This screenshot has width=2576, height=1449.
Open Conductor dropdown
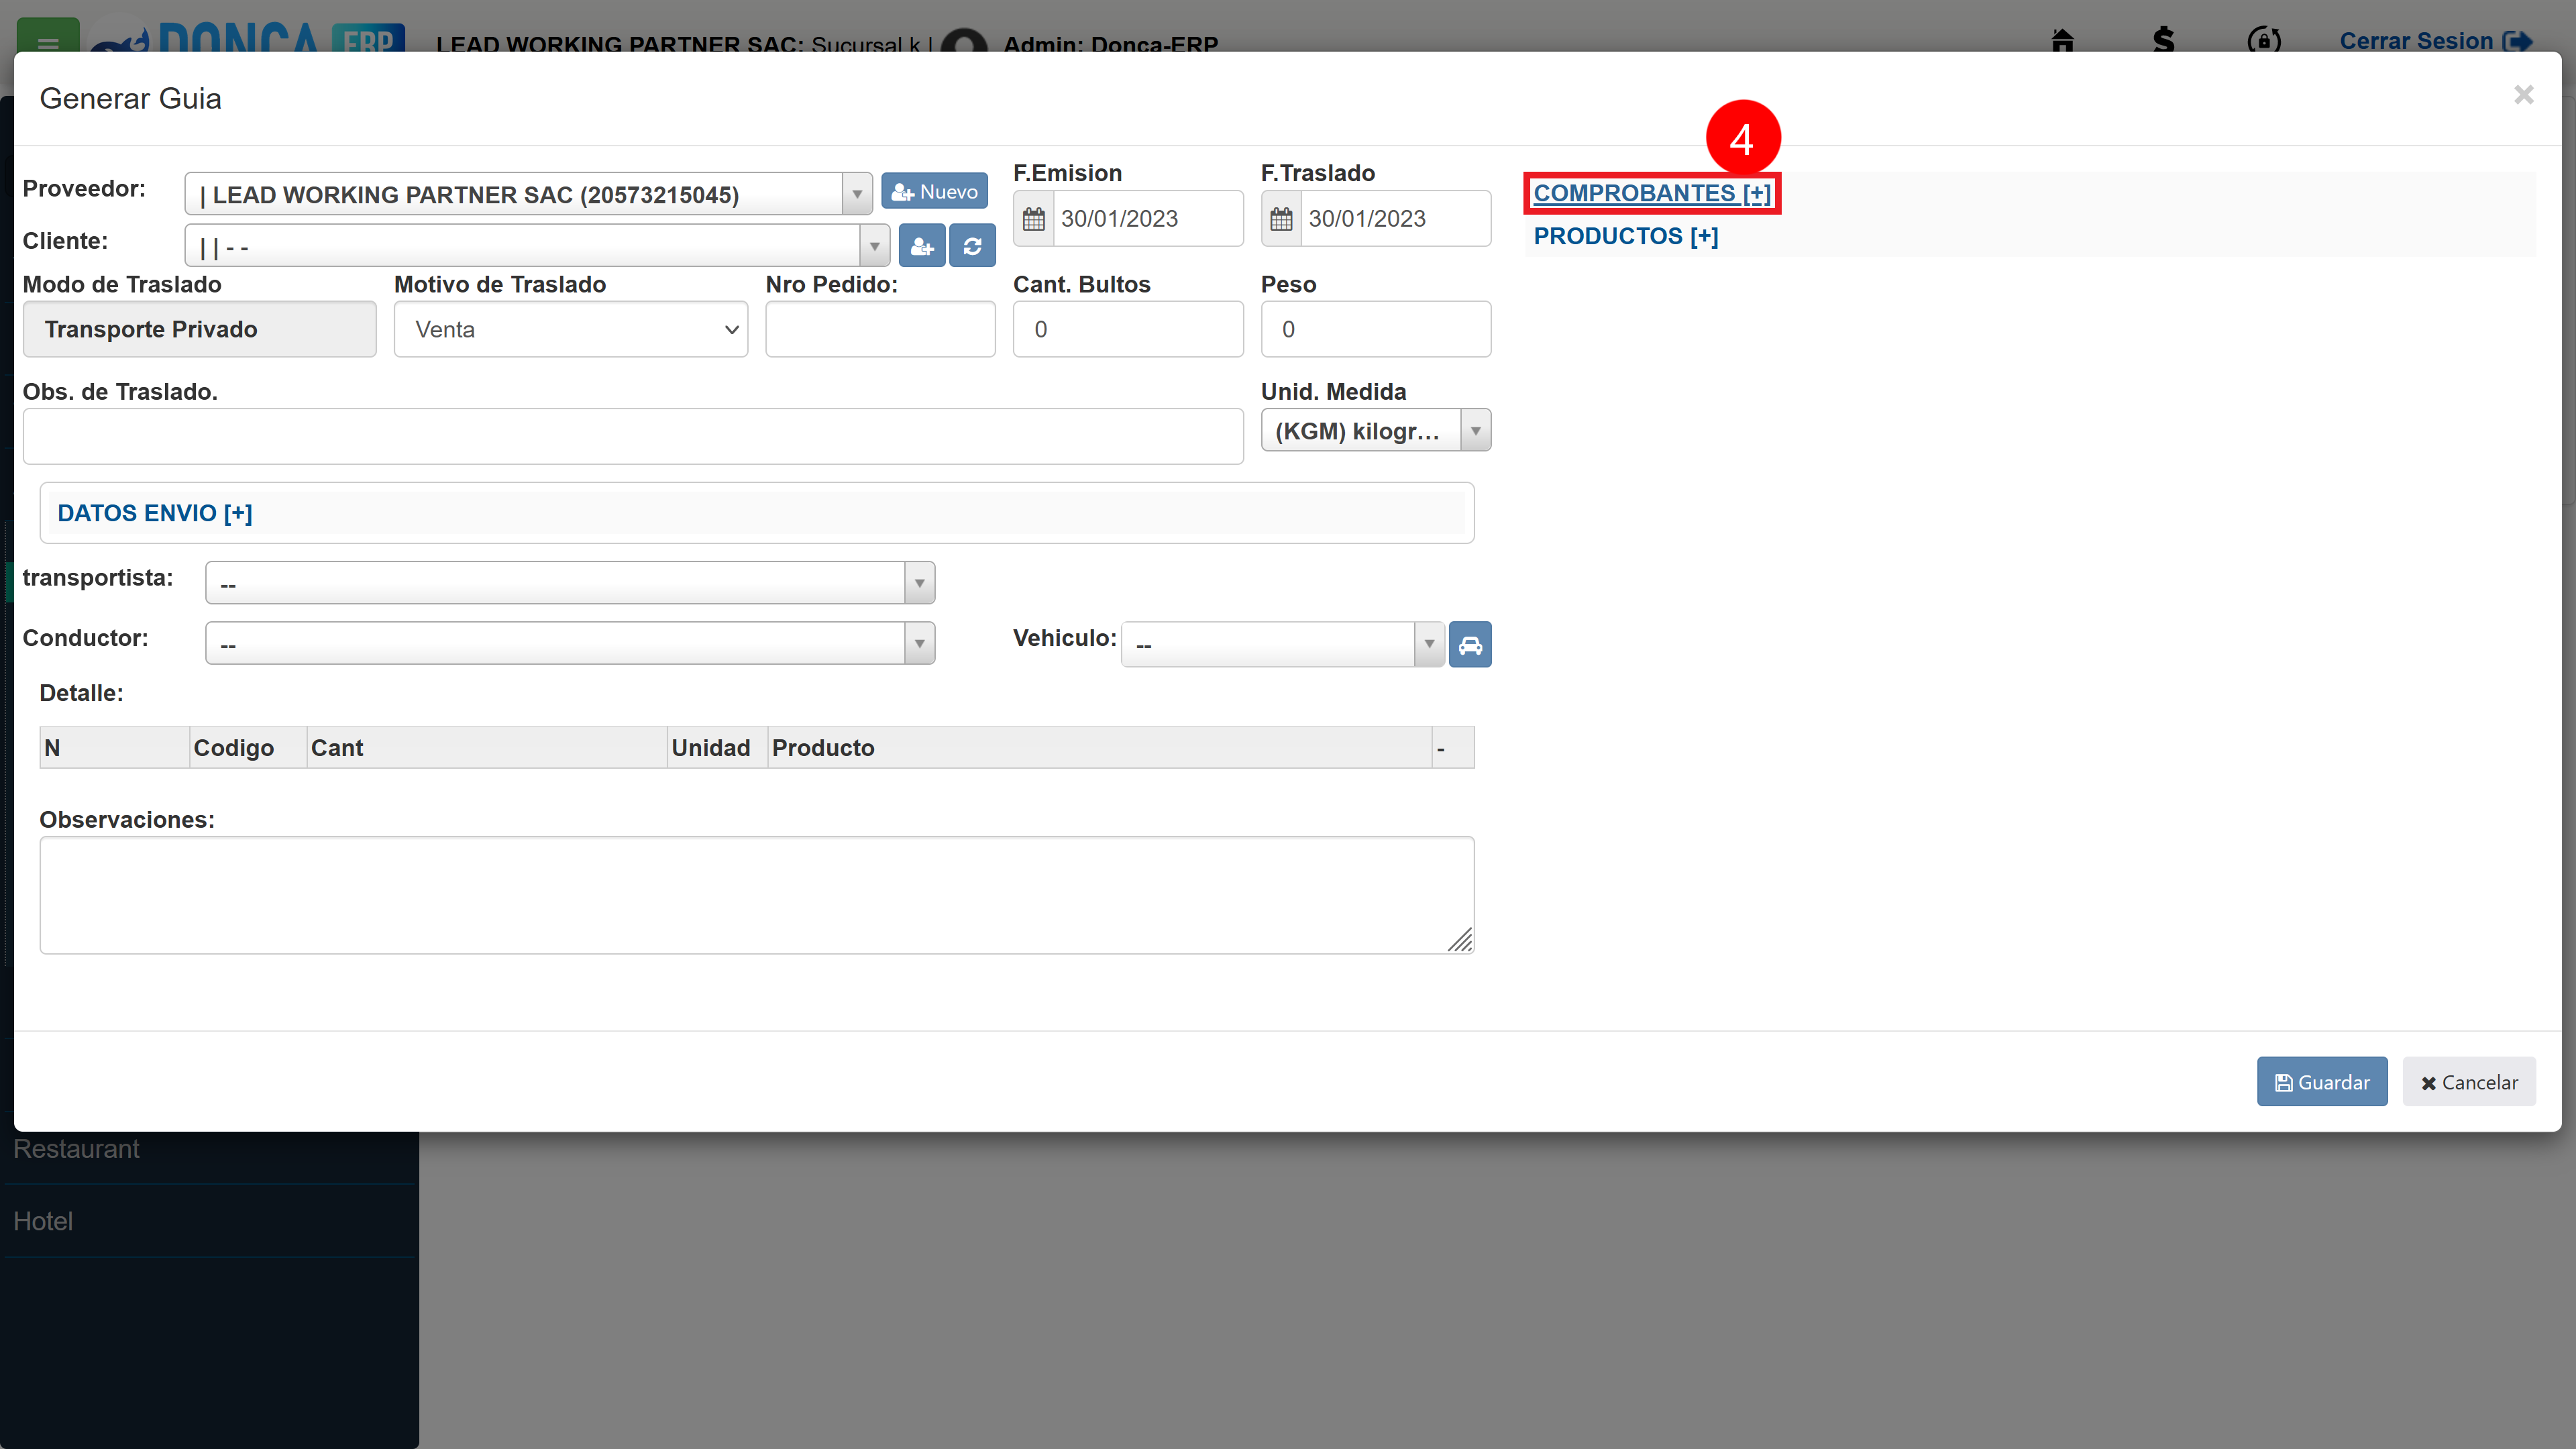tap(570, 644)
